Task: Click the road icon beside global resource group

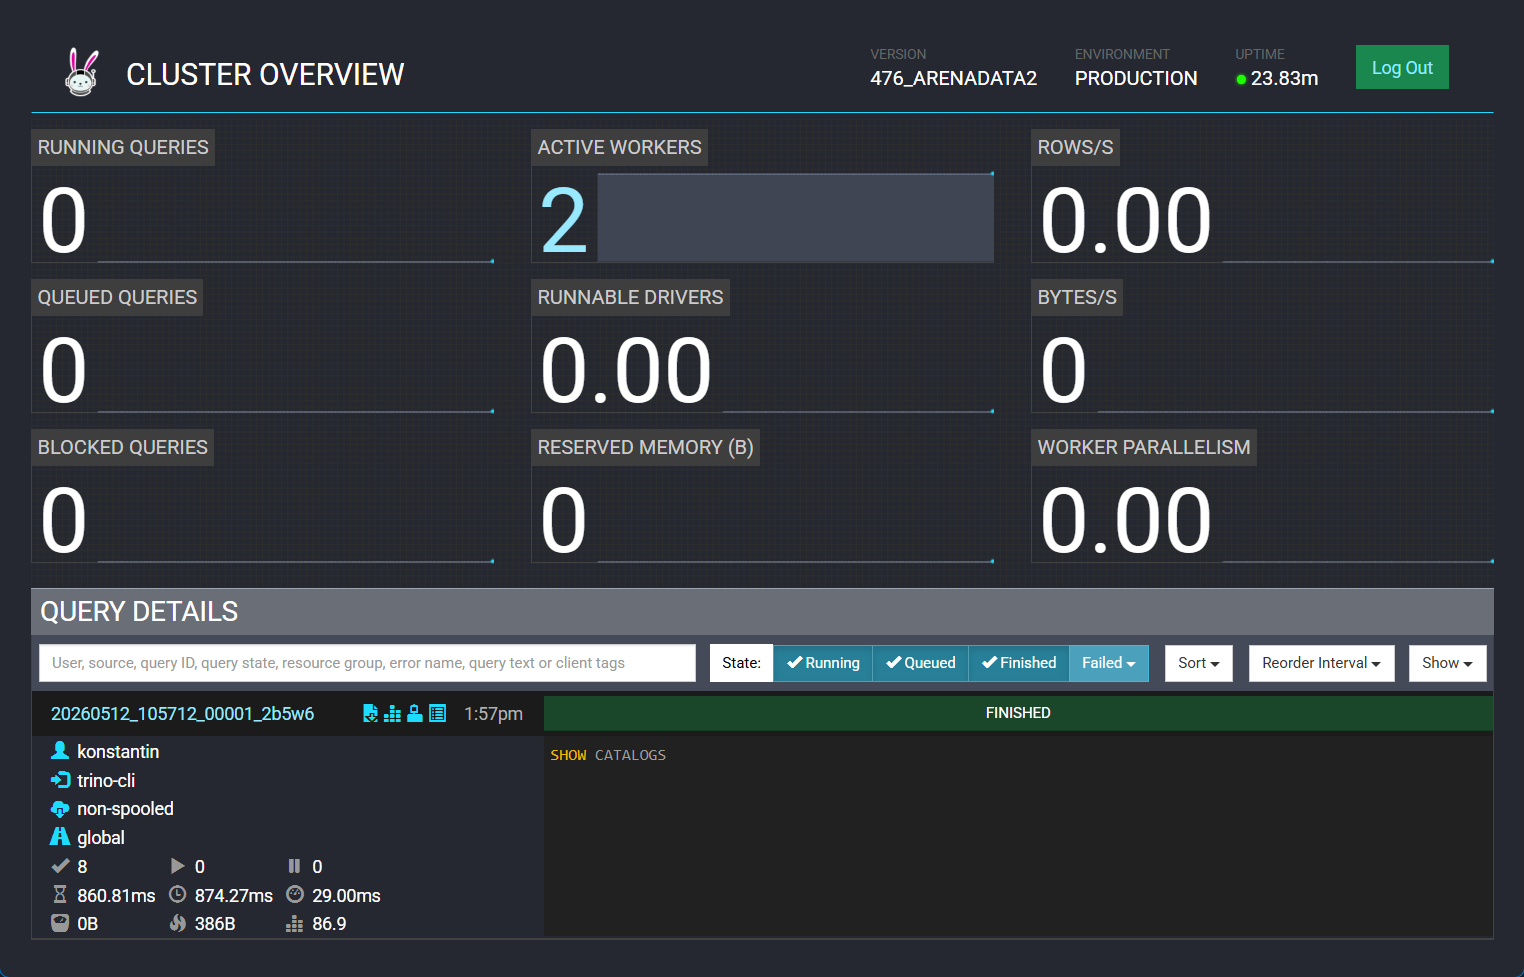Action: (x=60, y=837)
